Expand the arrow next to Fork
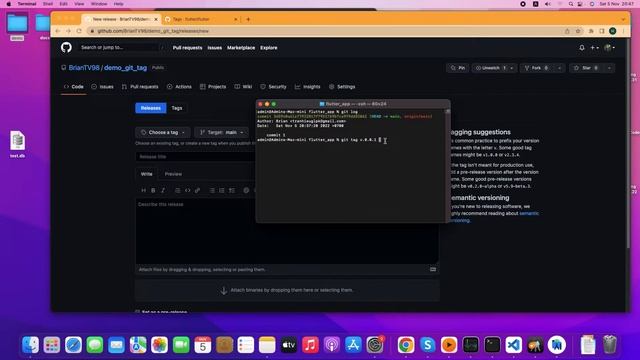 point(560,68)
